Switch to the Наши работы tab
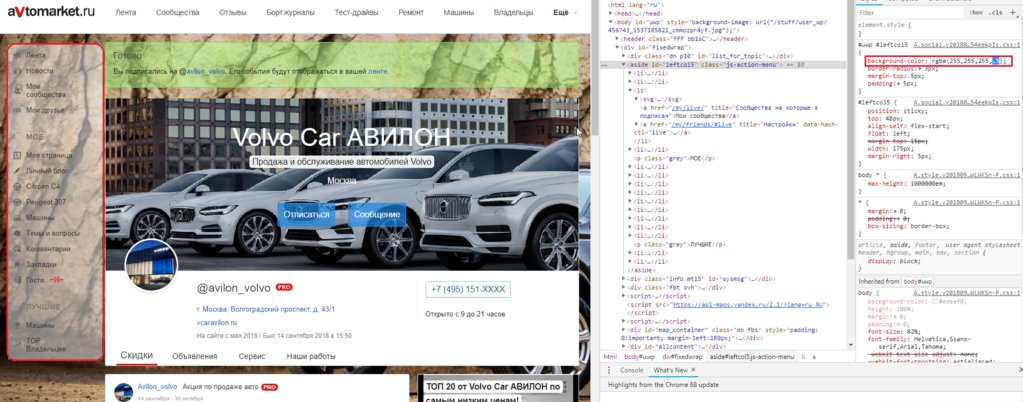 311,356
